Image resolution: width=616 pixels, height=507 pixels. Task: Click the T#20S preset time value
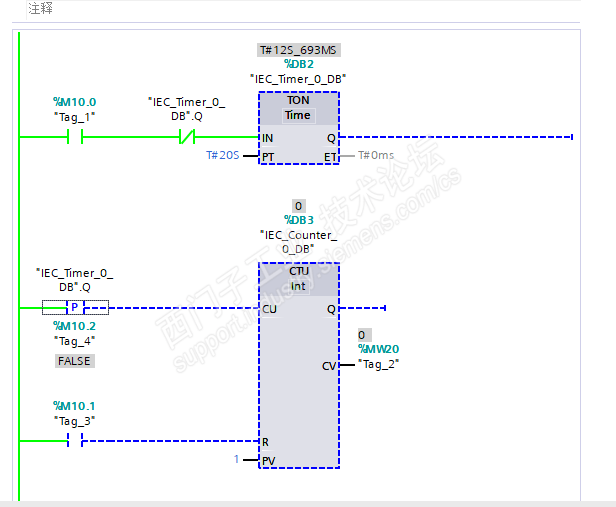tap(223, 156)
